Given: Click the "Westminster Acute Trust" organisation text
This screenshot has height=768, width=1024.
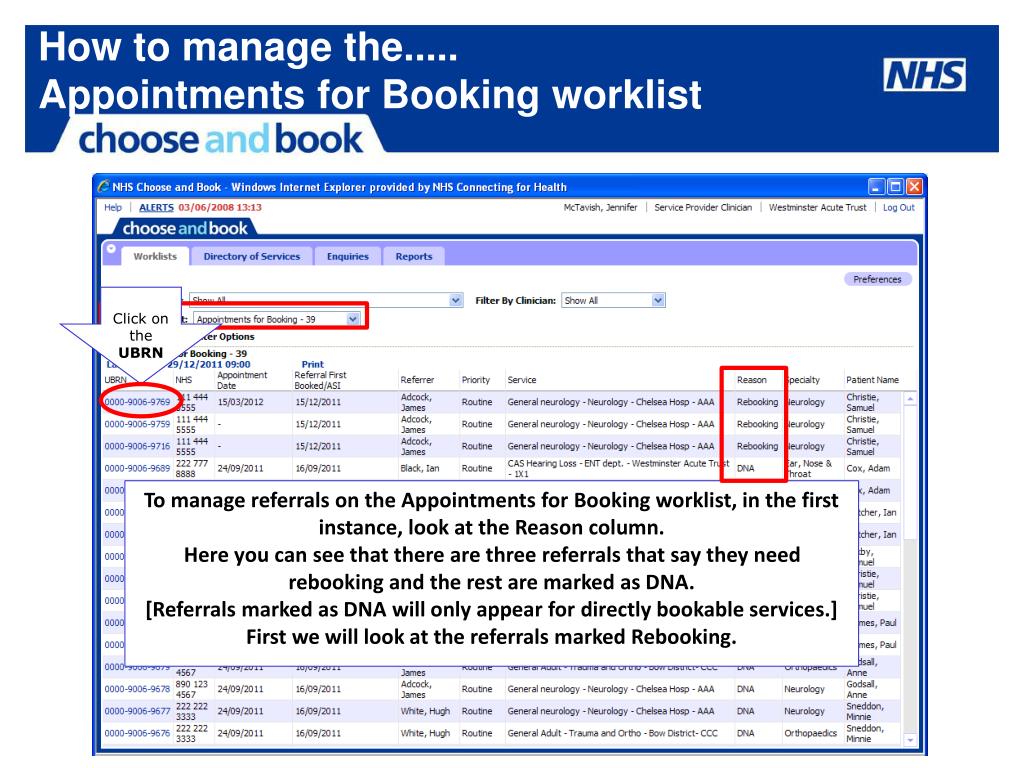Looking at the screenshot, I should pyautogui.click(x=818, y=207).
